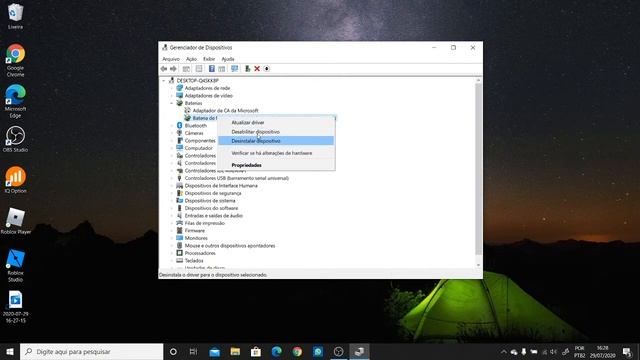
Task: Open the blue Help toolbar icon
Action: tap(211, 69)
